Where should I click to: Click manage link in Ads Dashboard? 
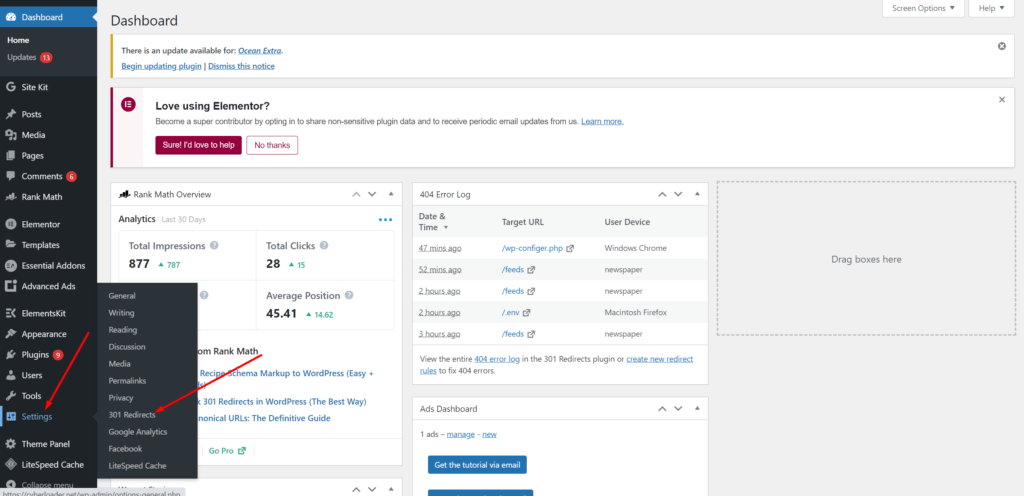(460, 434)
